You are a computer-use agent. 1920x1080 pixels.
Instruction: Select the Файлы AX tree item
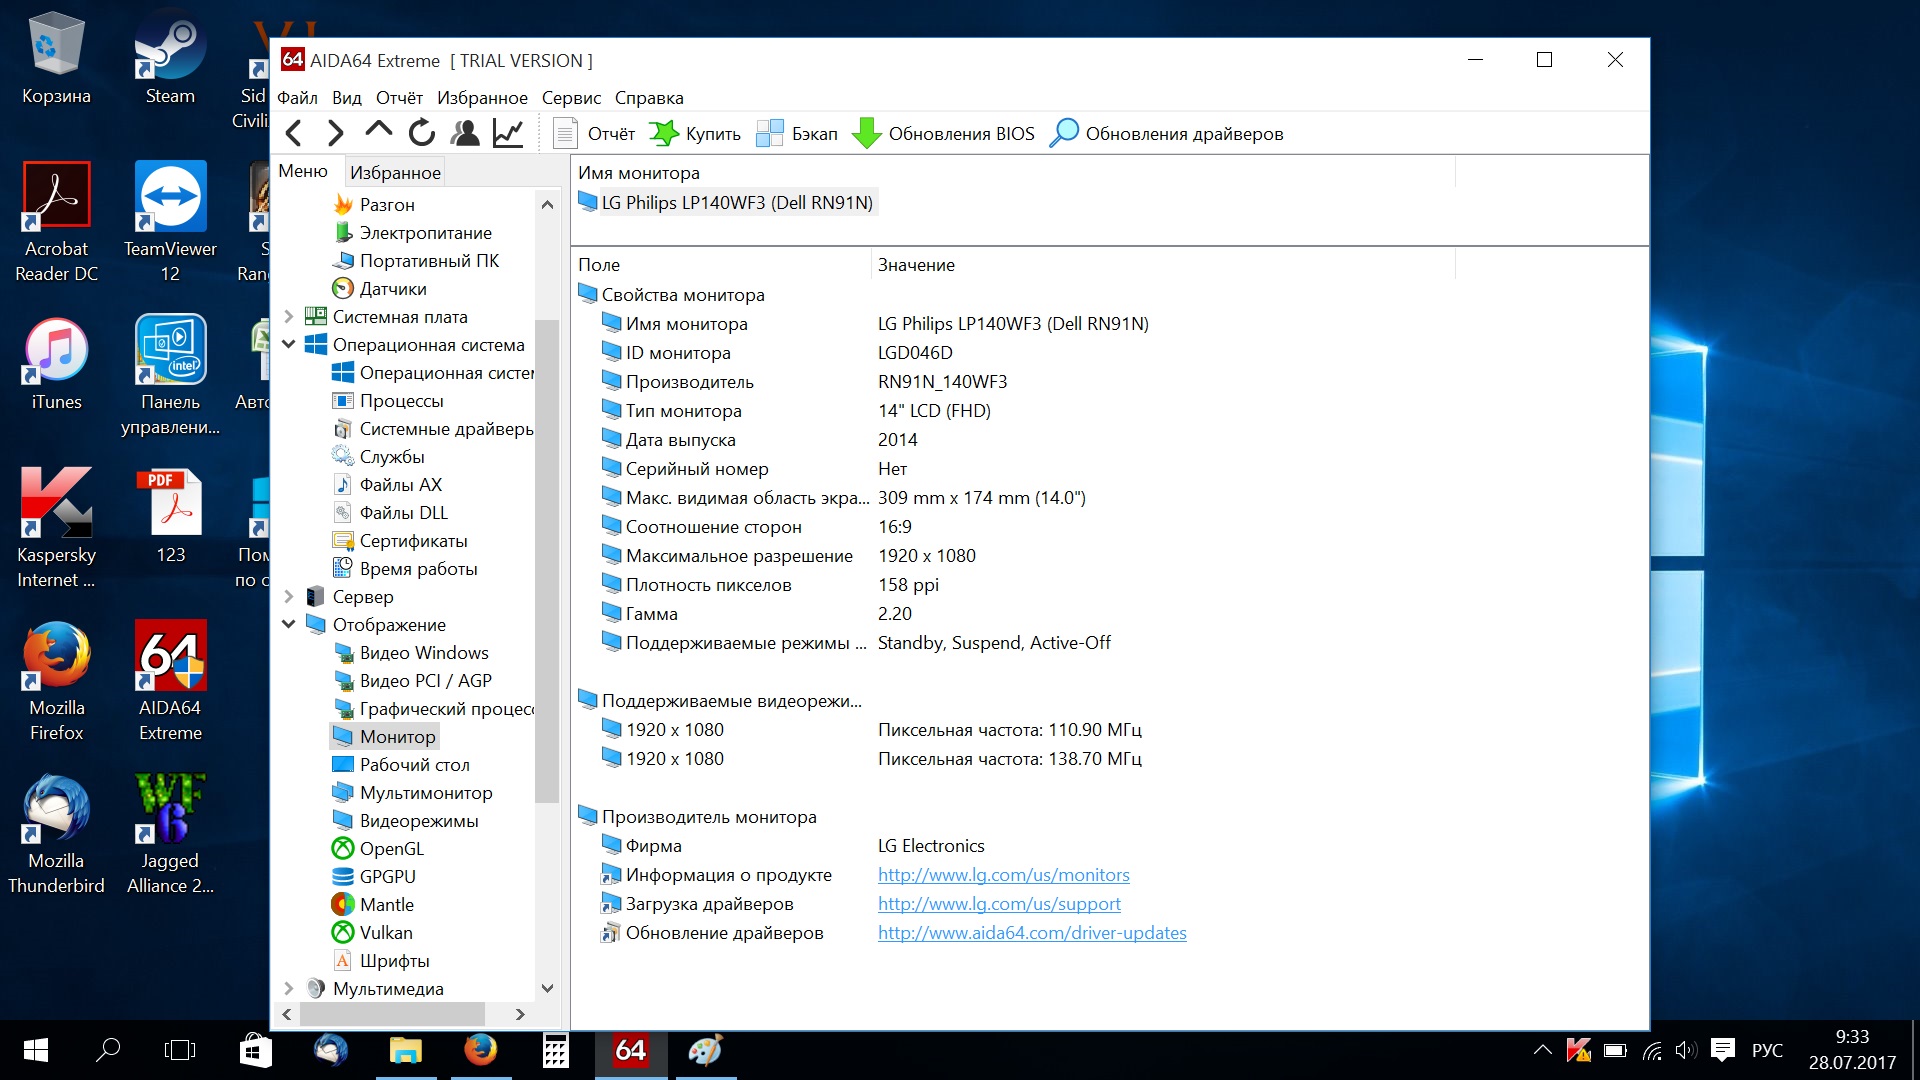point(387,485)
